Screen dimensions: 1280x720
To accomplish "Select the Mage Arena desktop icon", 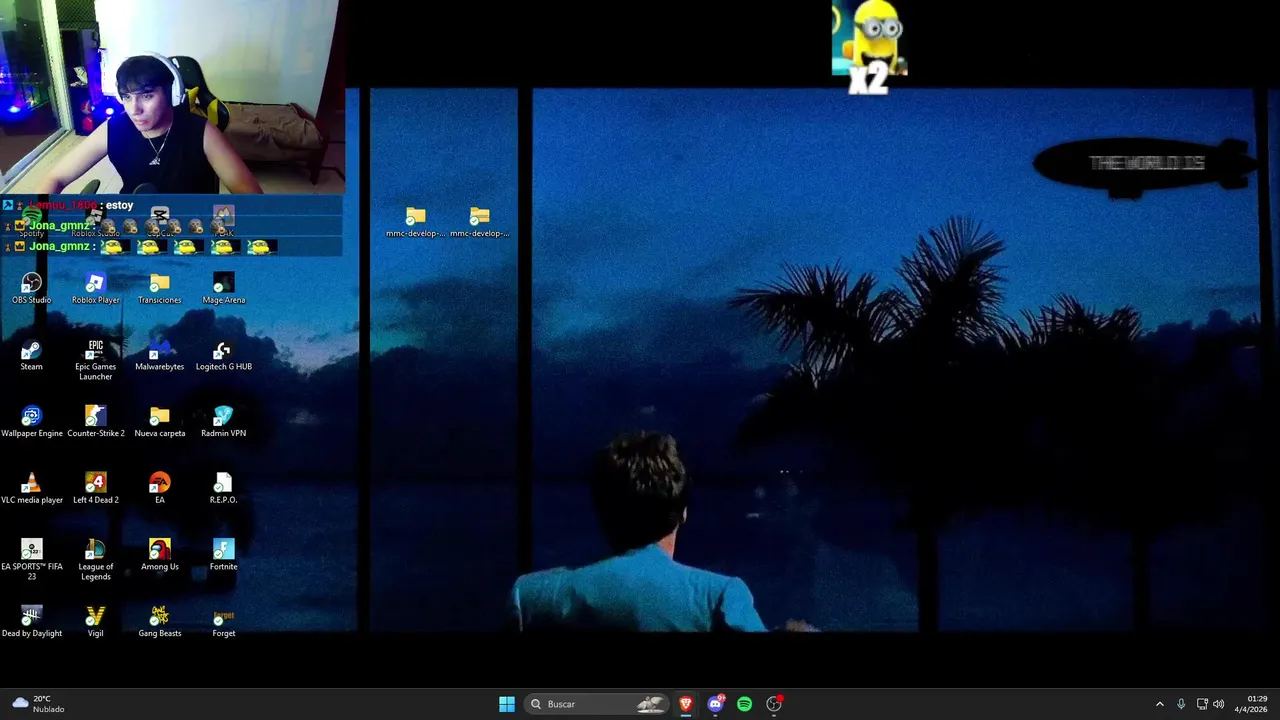I will 223,288.
